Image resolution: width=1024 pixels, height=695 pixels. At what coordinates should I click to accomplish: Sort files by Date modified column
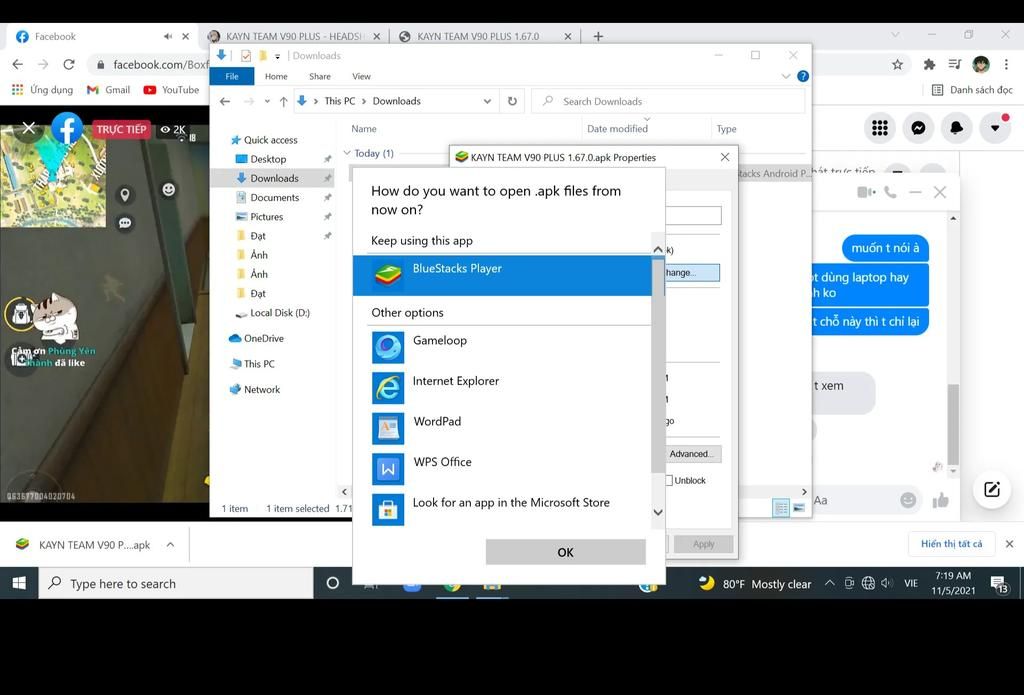point(617,129)
